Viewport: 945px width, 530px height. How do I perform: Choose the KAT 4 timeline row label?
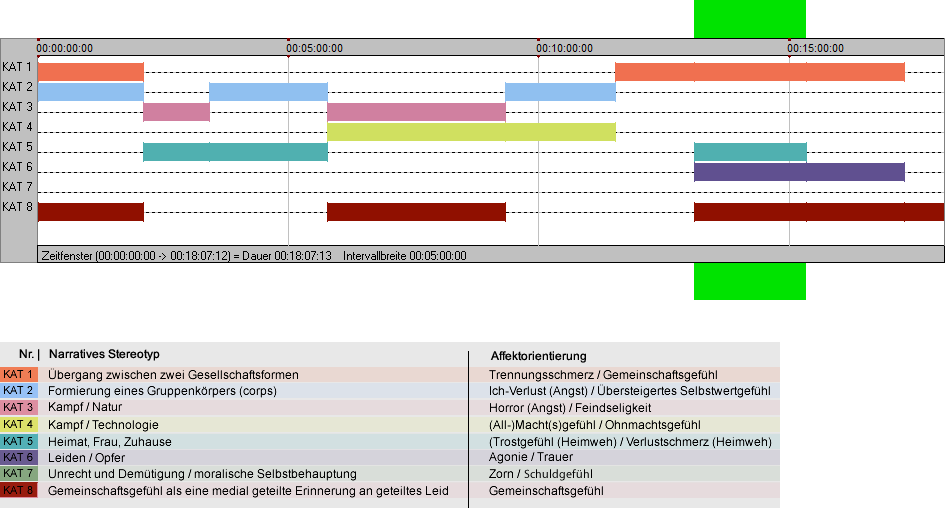(17, 127)
